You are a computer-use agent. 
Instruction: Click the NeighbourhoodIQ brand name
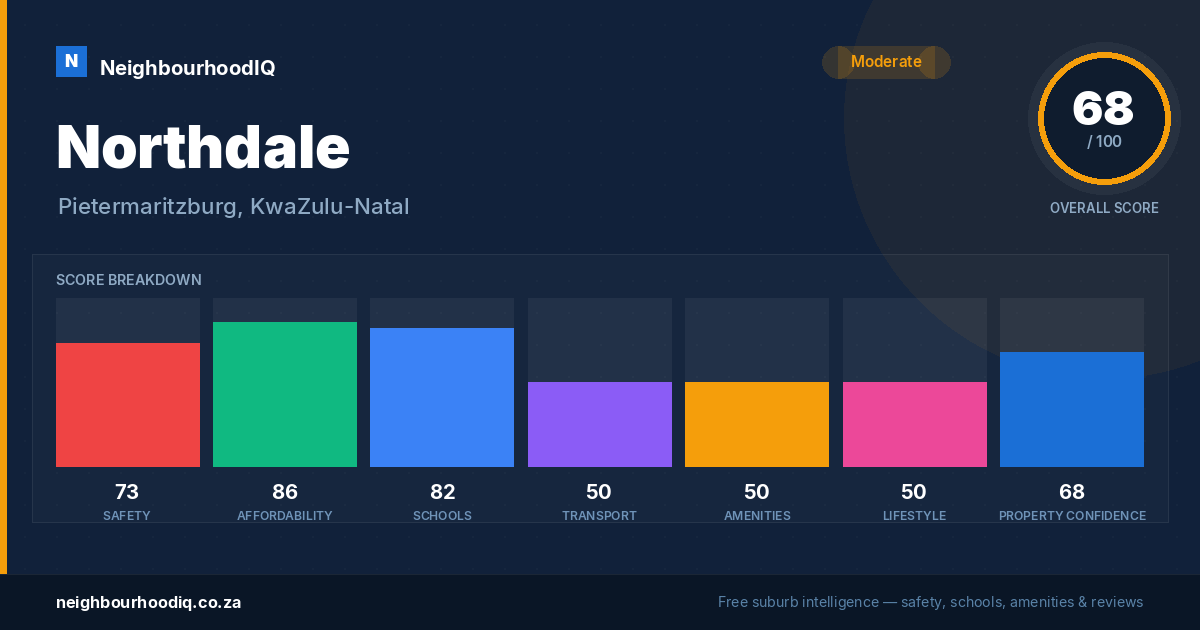187,68
